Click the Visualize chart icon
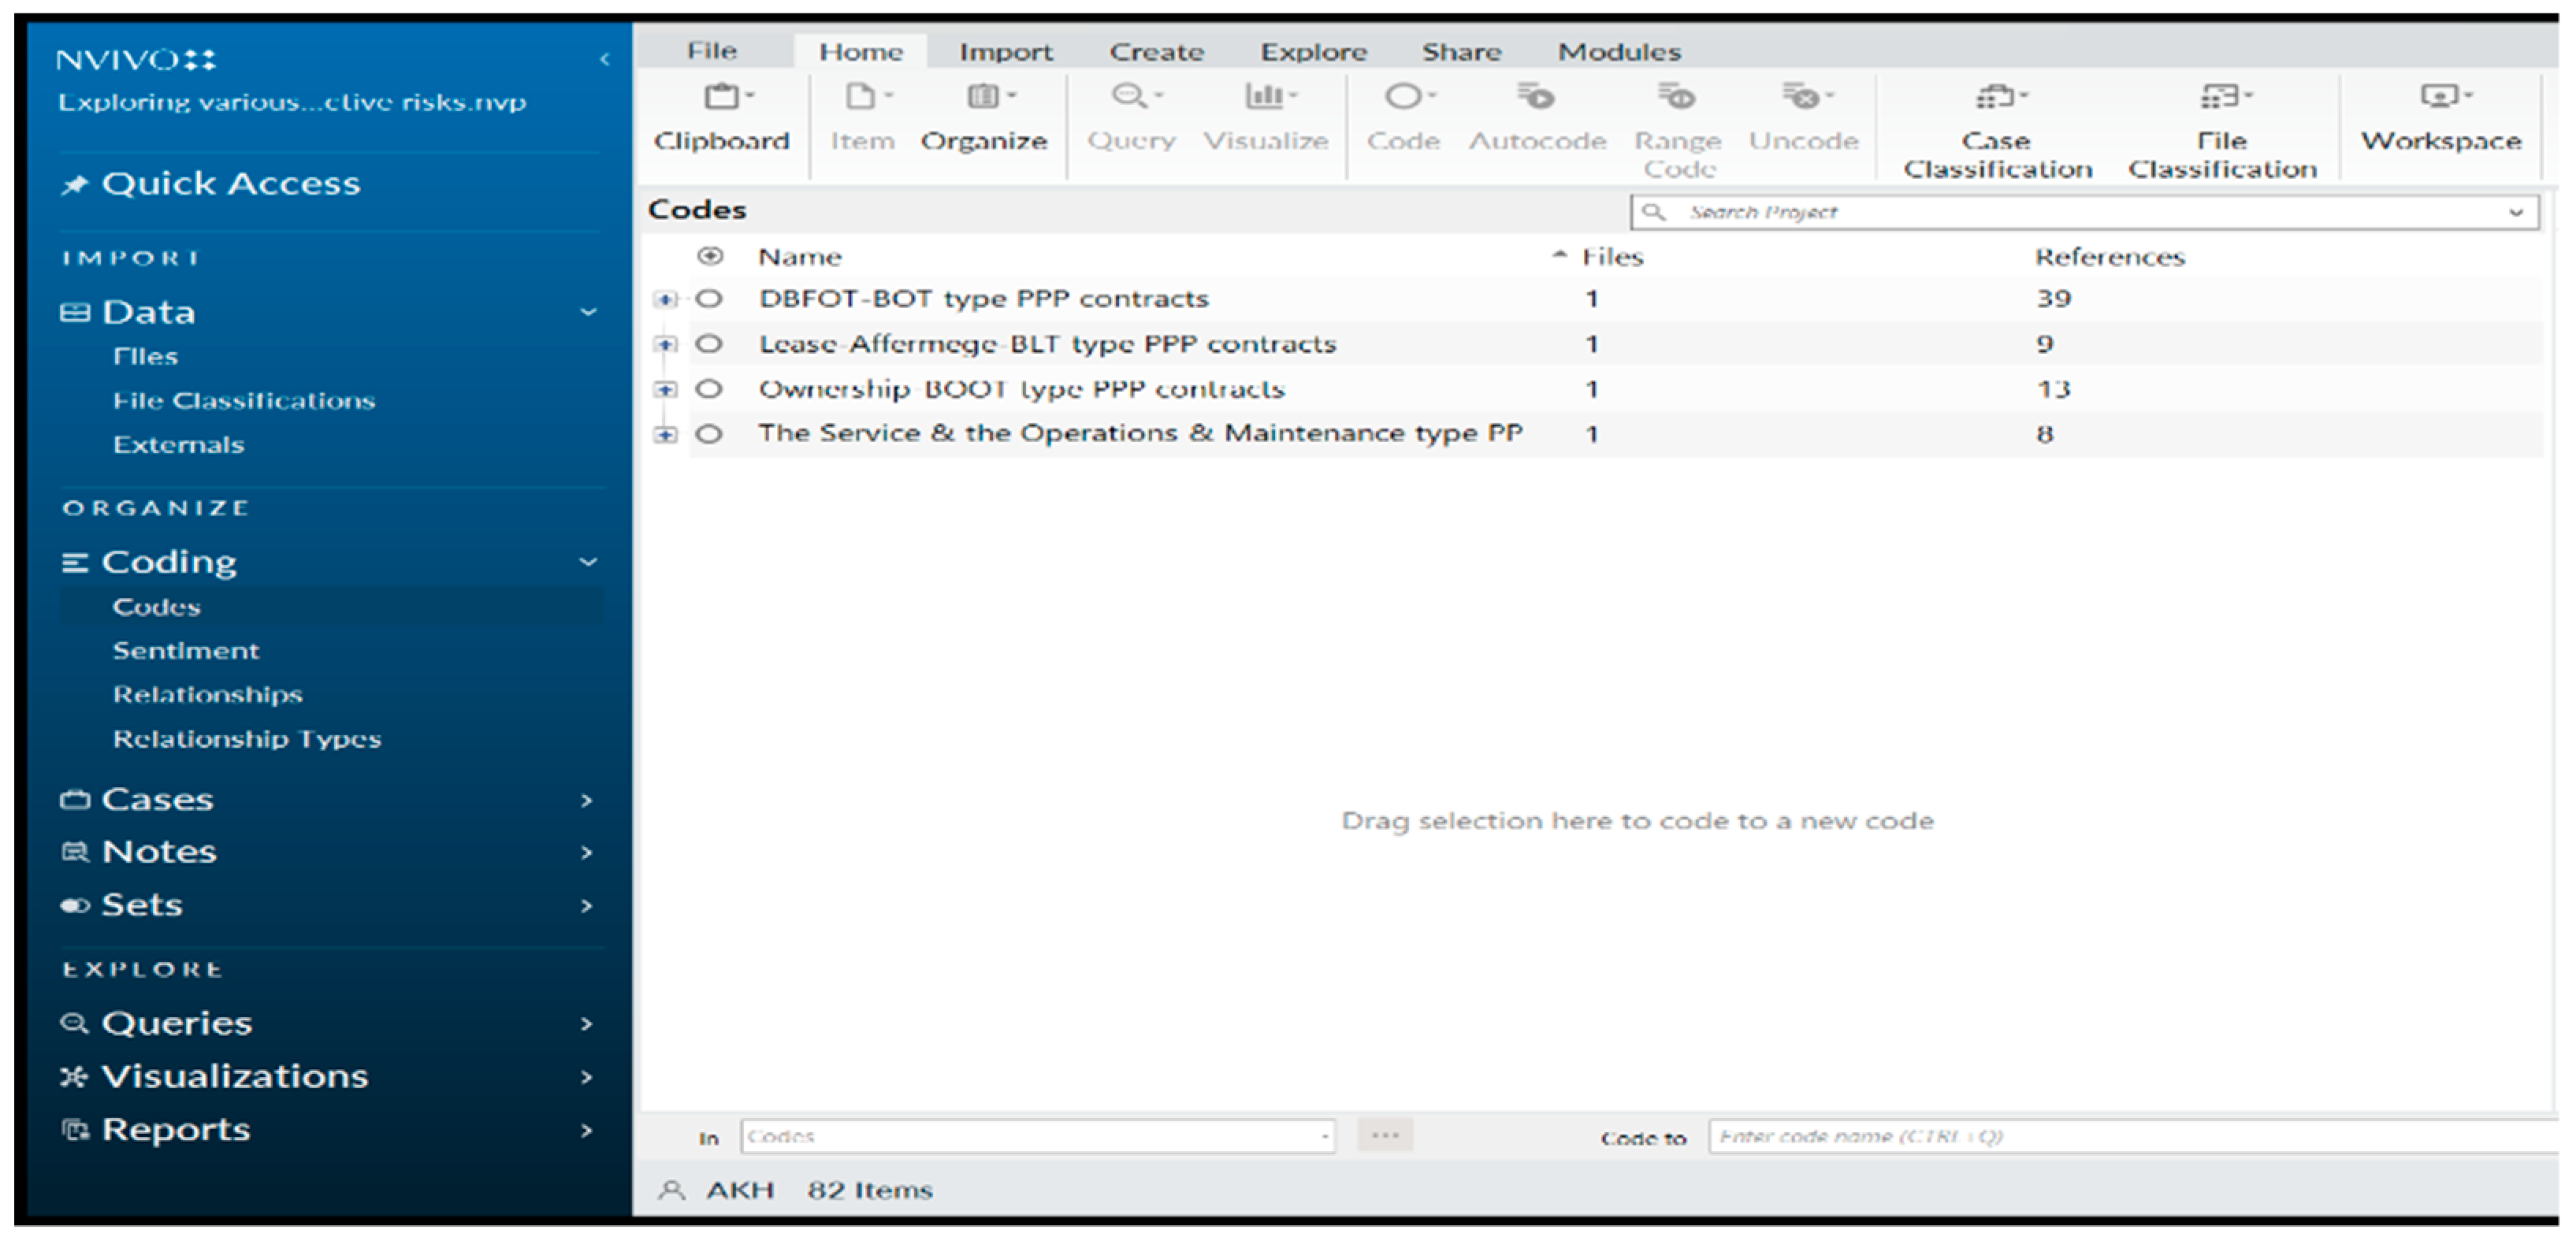 pyautogui.click(x=1266, y=97)
